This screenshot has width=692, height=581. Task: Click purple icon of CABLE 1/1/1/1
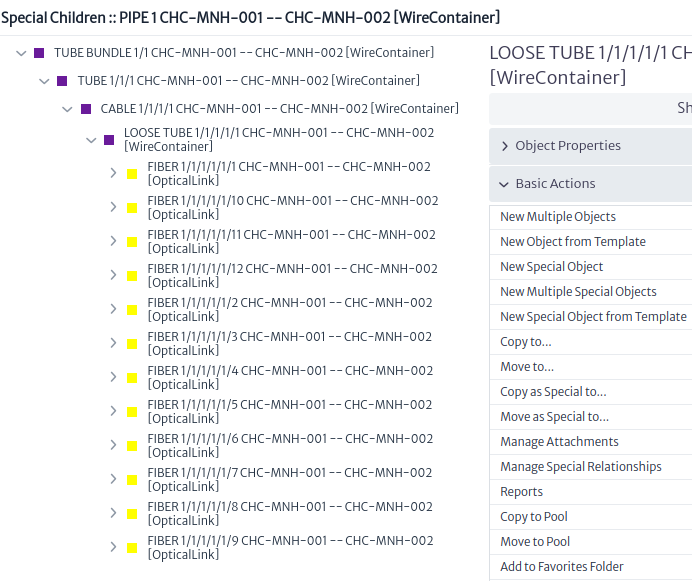click(86, 109)
